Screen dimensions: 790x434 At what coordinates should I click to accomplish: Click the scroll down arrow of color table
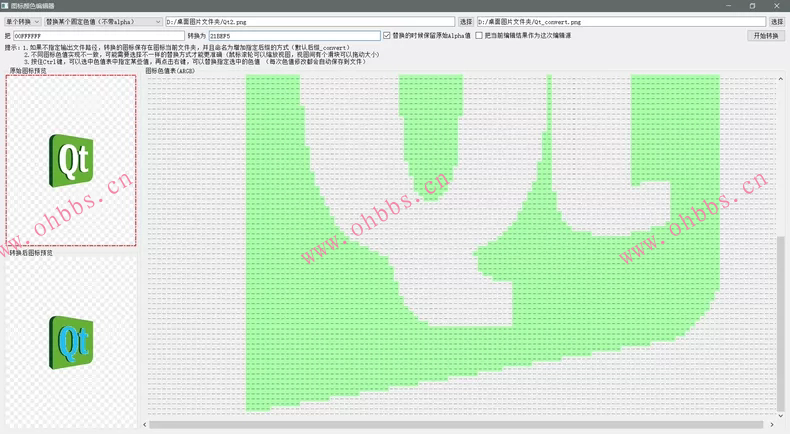pos(780,416)
